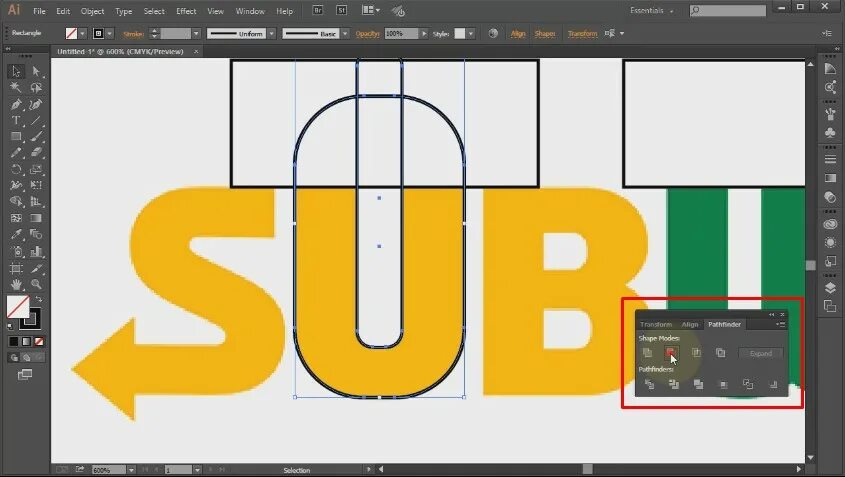Apply Trim pathfinder
Image resolution: width=845 pixels, height=477 pixels.
(x=674, y=384)
